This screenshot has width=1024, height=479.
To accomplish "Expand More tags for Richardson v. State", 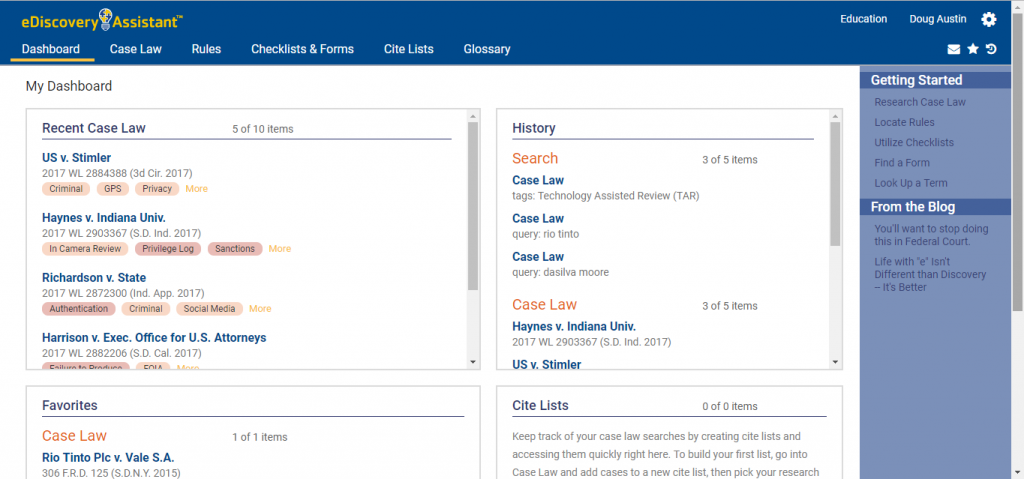I will point(260,309).
